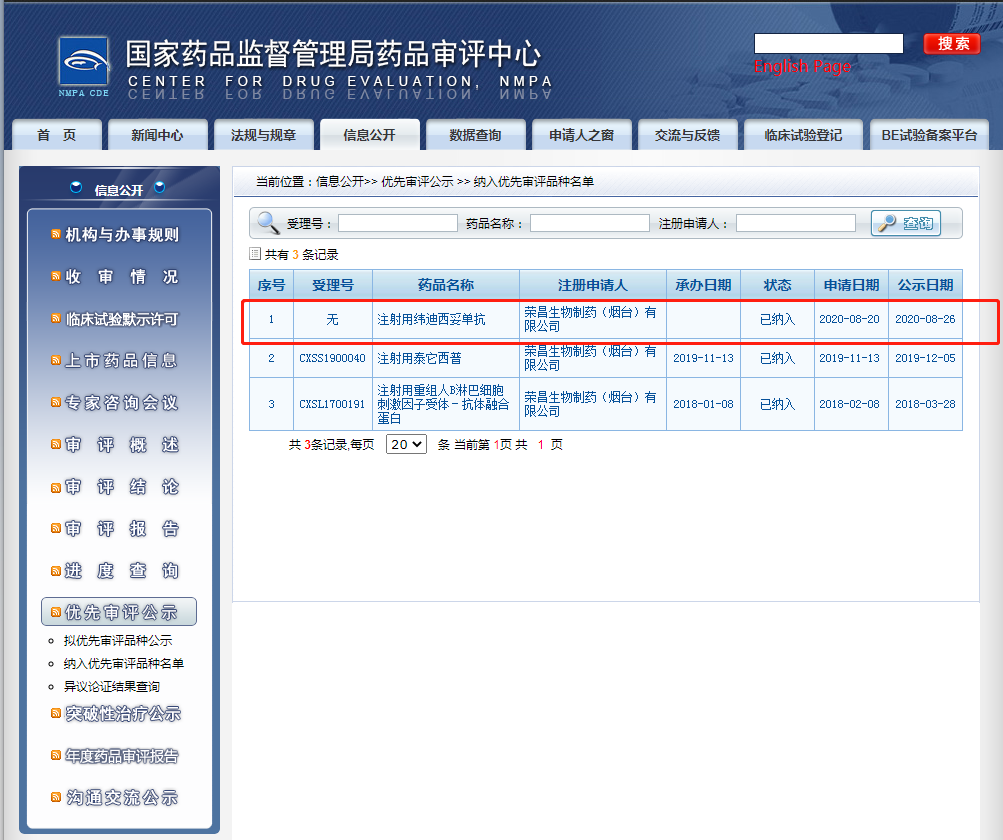Image resolution: width=1003 pixels, height=840 pixels.
Task: Click the 受理号 input field
Action: click(398, 223)
